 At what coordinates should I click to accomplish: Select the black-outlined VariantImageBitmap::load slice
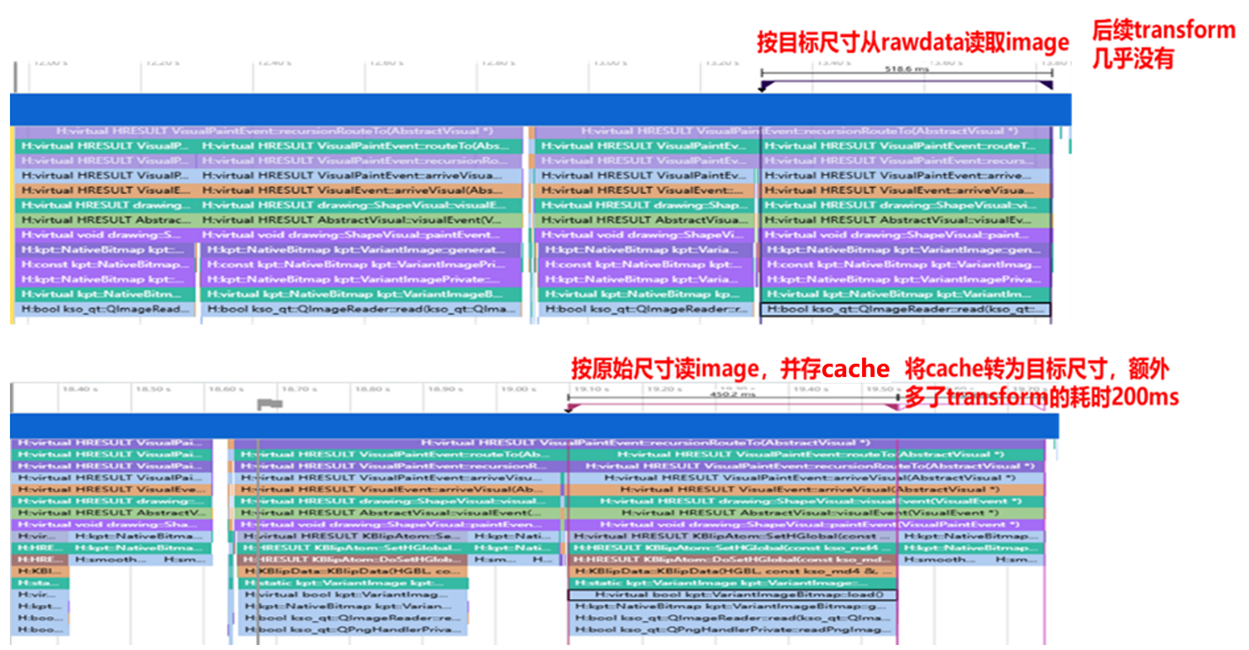coord(733,595)
